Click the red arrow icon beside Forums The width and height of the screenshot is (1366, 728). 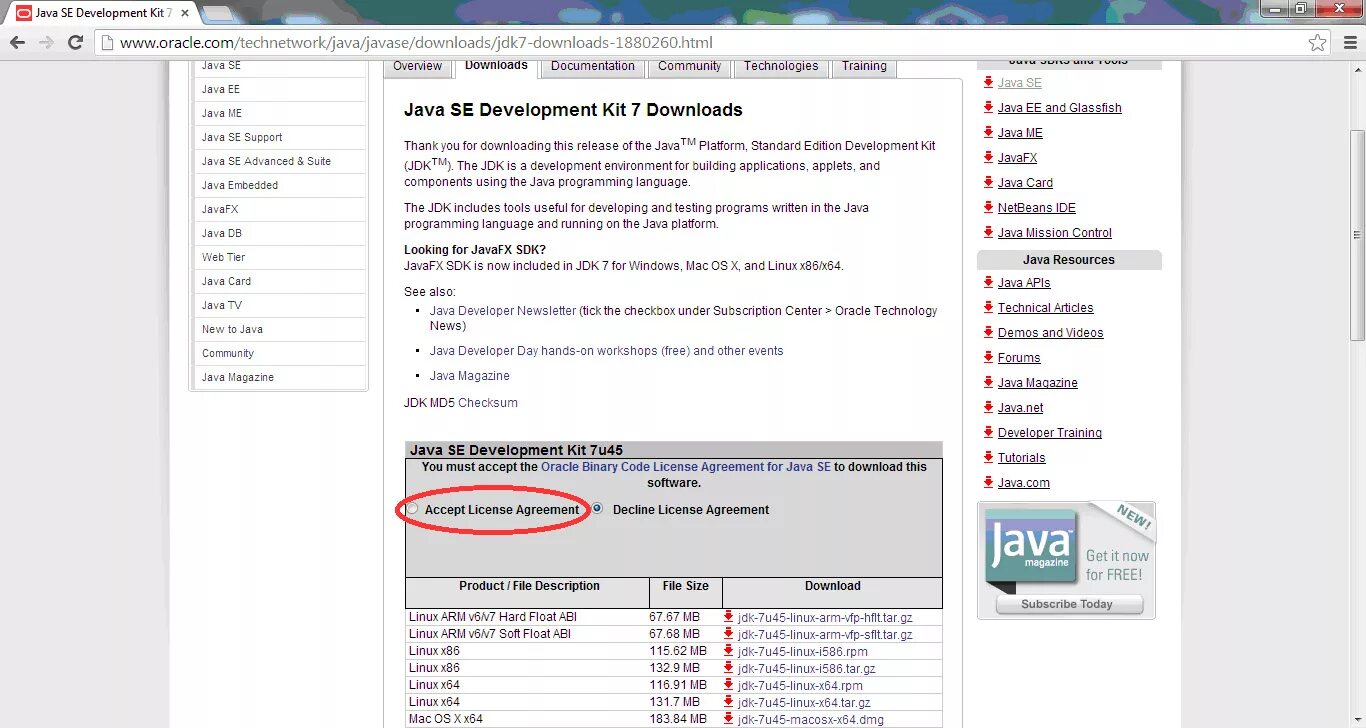point(988,357)
